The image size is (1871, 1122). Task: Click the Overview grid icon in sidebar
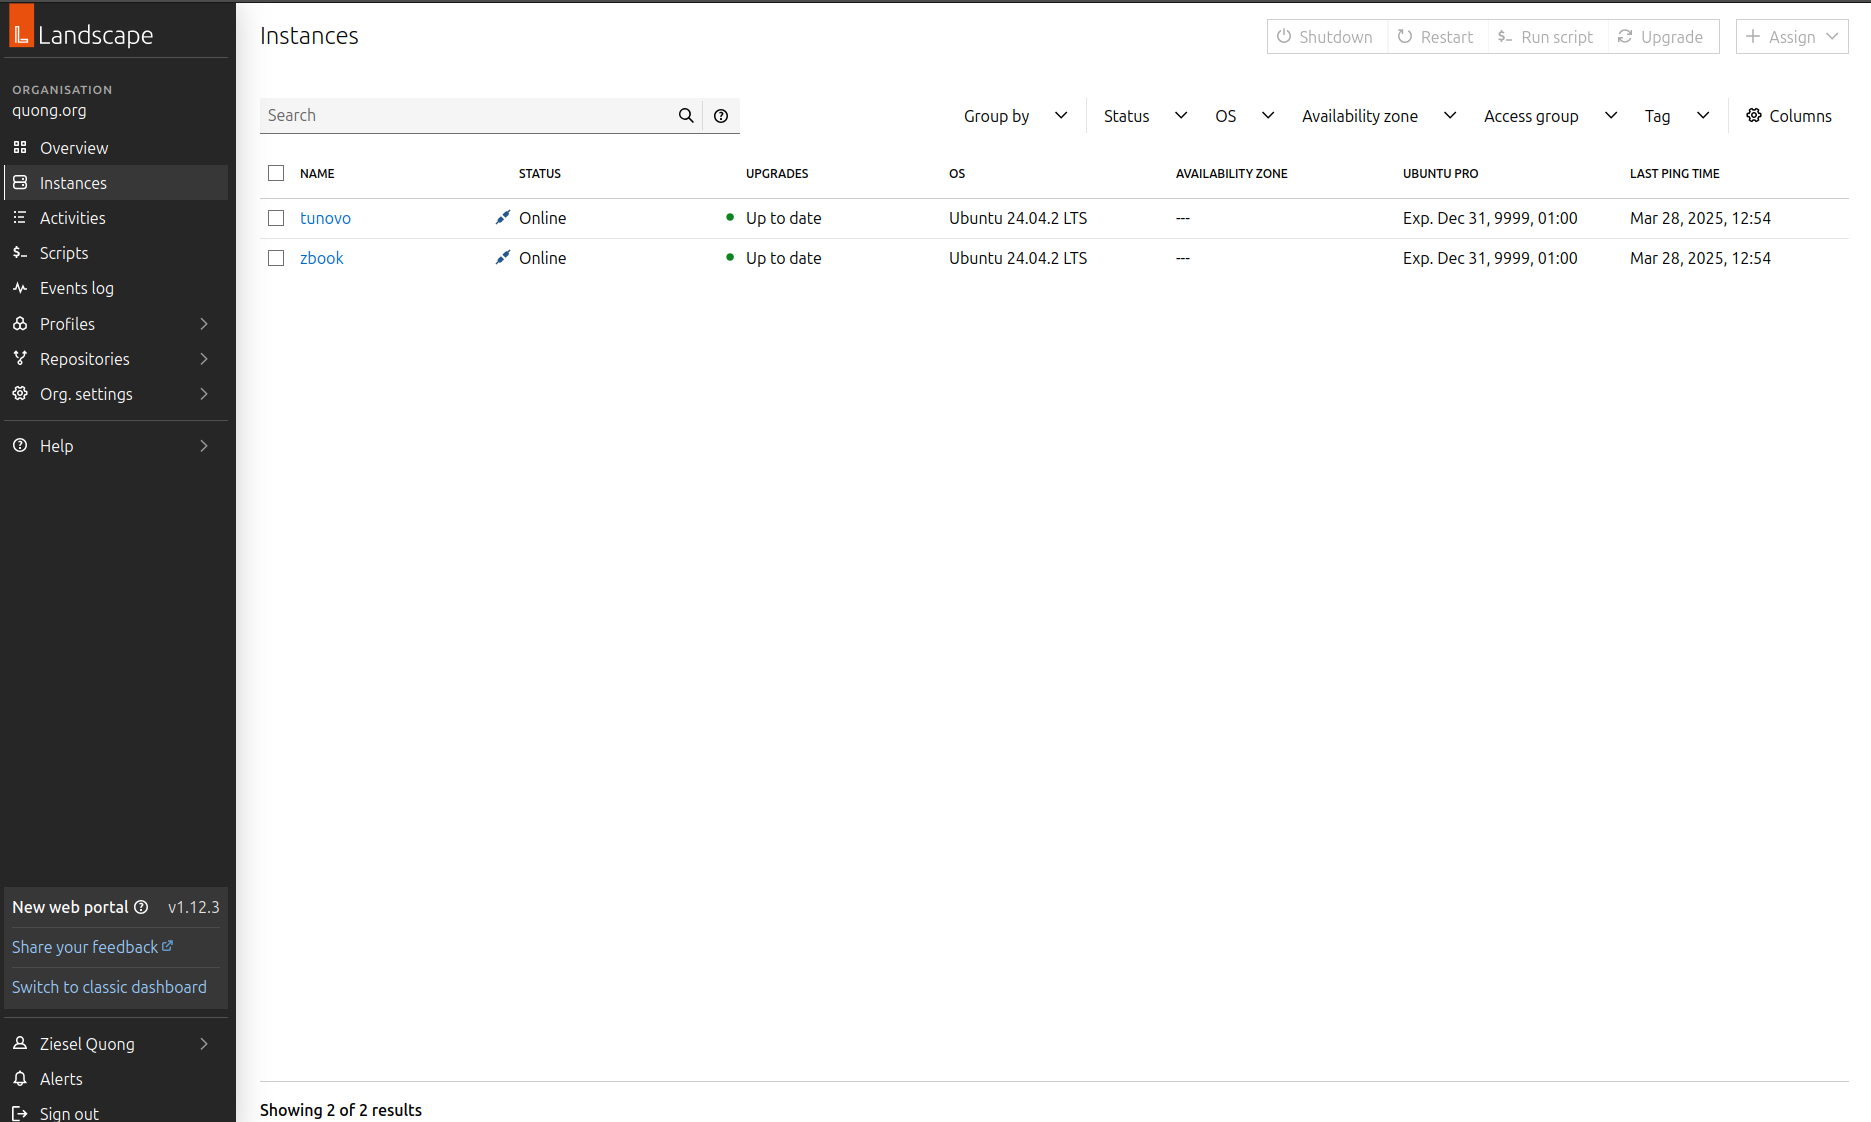tap(20, 147)
